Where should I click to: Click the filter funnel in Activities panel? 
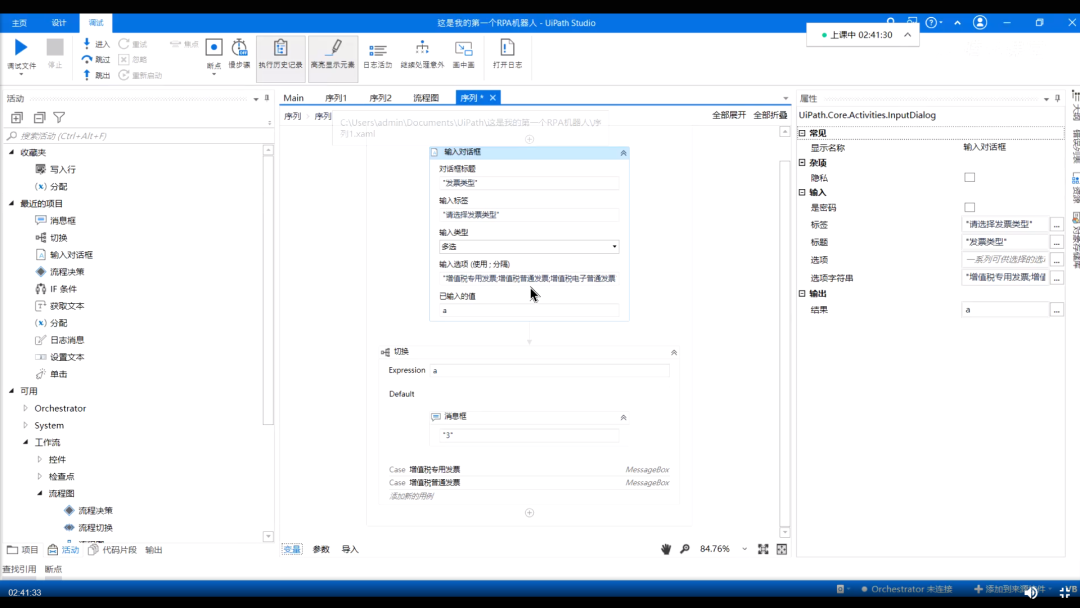coord(59,117)
